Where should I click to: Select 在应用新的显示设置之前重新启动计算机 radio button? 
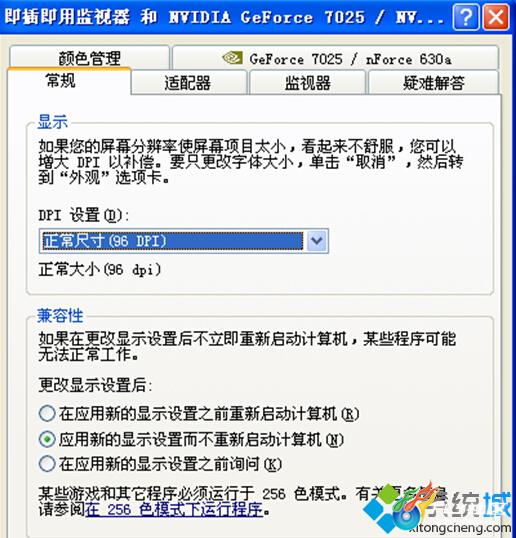[x=47, y=413]
